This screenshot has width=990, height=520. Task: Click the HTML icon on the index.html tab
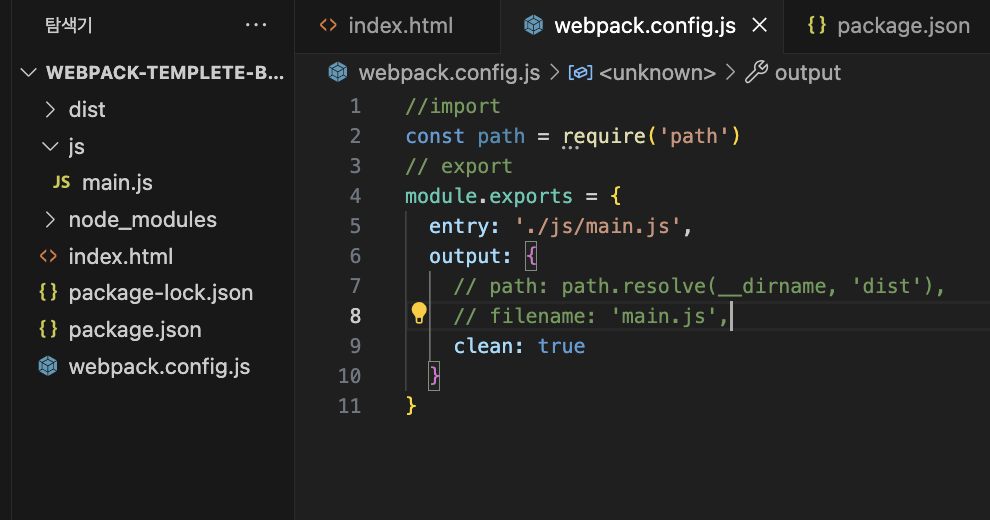(x=328, y=25)
